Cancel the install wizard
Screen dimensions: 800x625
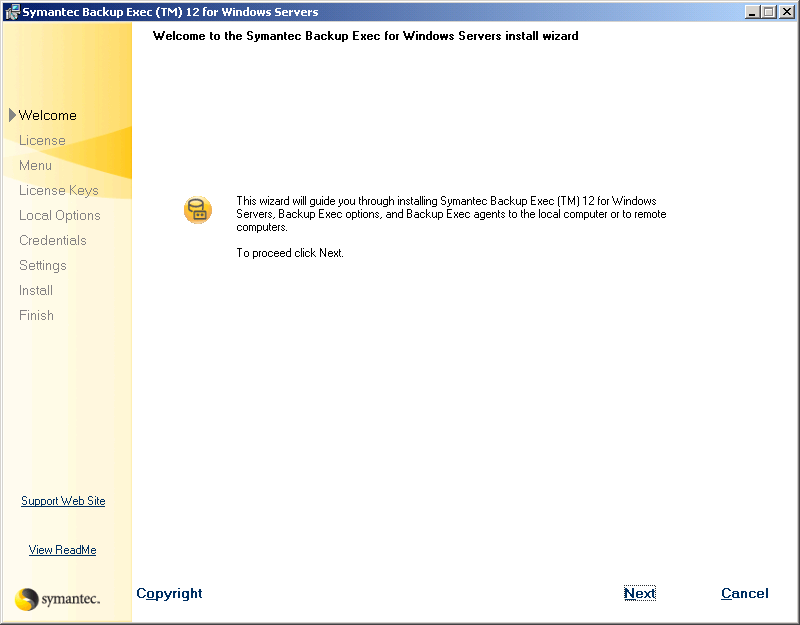point(744,593)
